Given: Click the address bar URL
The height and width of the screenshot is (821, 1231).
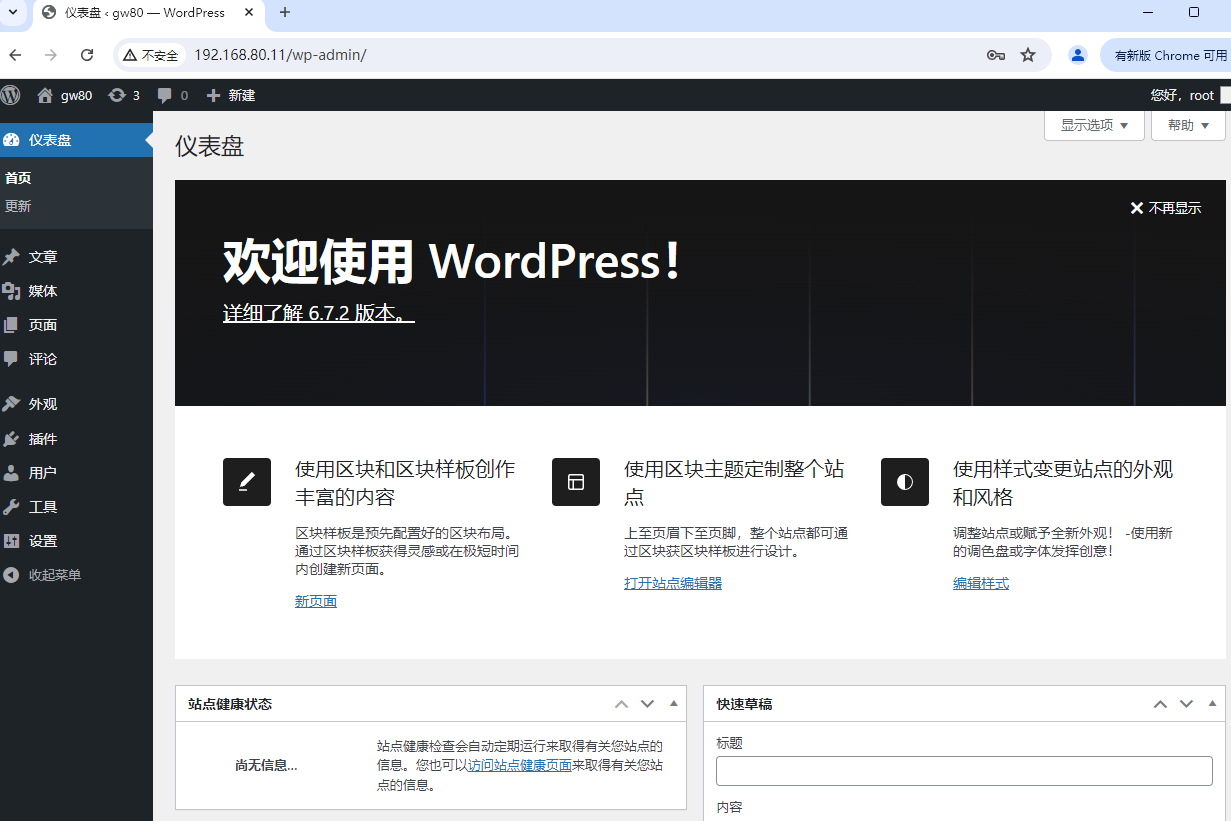Looking at the screenshot, I should click(x=280, y=55).
